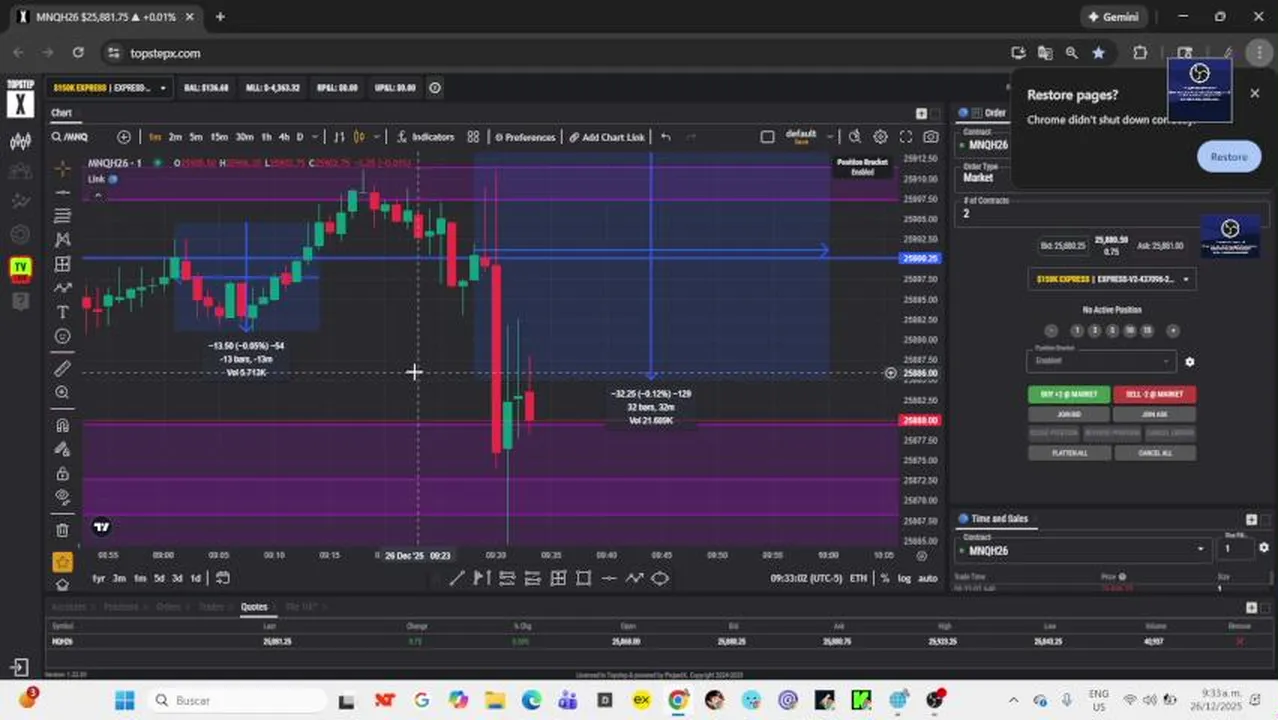The image size is (1278, 720).
Task: Activate the chart zoom-in tool
Action: click(x=62, y=393)
